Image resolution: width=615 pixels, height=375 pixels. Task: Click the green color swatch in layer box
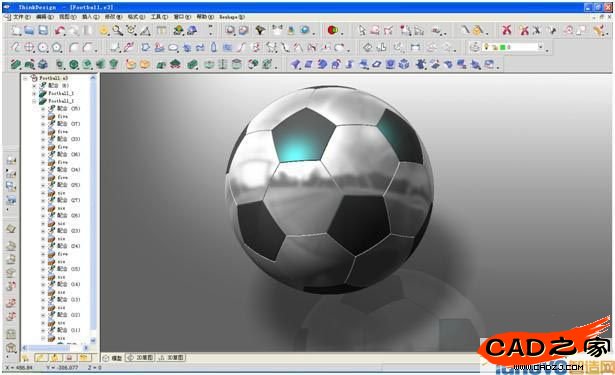[x=502, y=47]
